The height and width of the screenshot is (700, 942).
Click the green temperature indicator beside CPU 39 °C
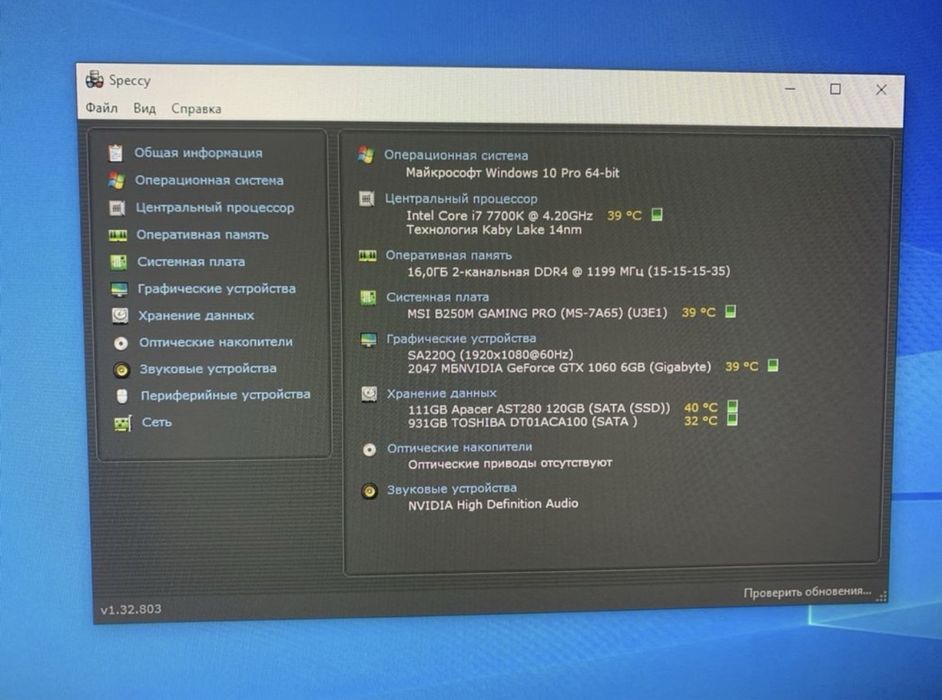(657, 215)
